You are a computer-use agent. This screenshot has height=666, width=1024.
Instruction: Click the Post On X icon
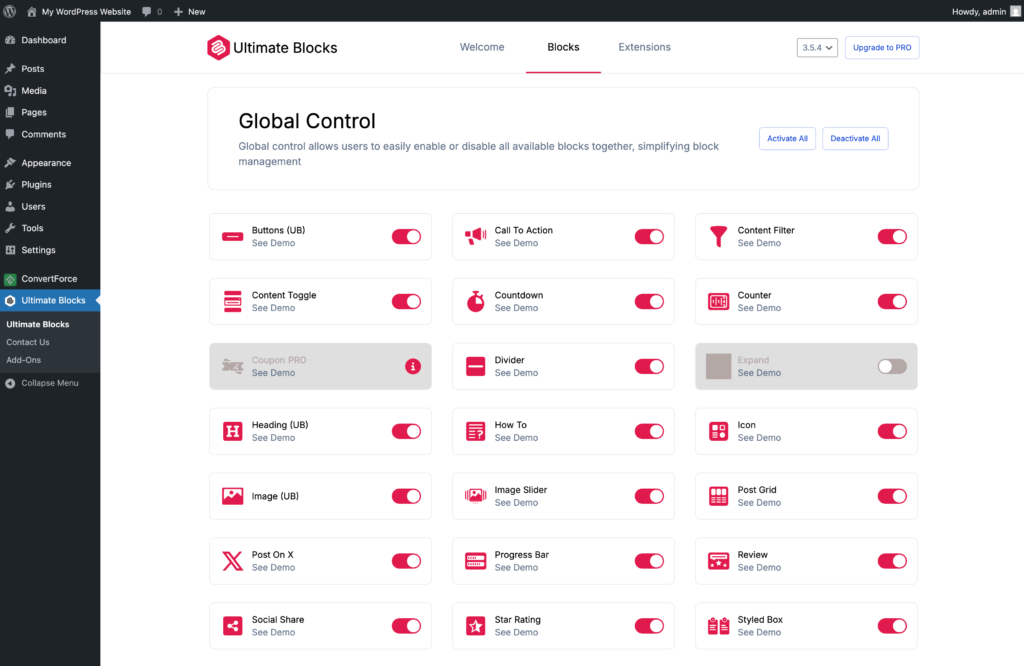point(232,561)
